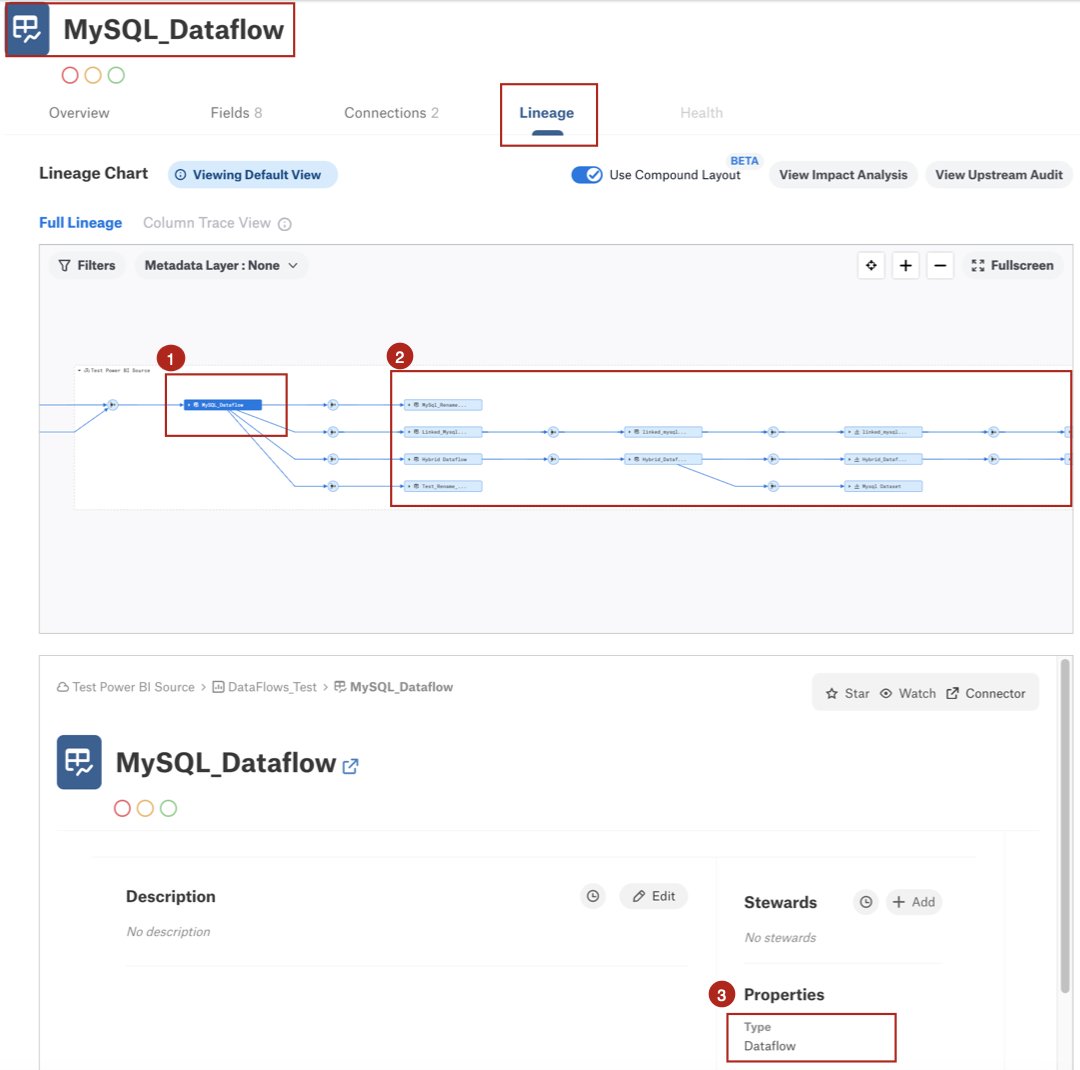Click the Description history clock icon

click(x=593, y=896)
